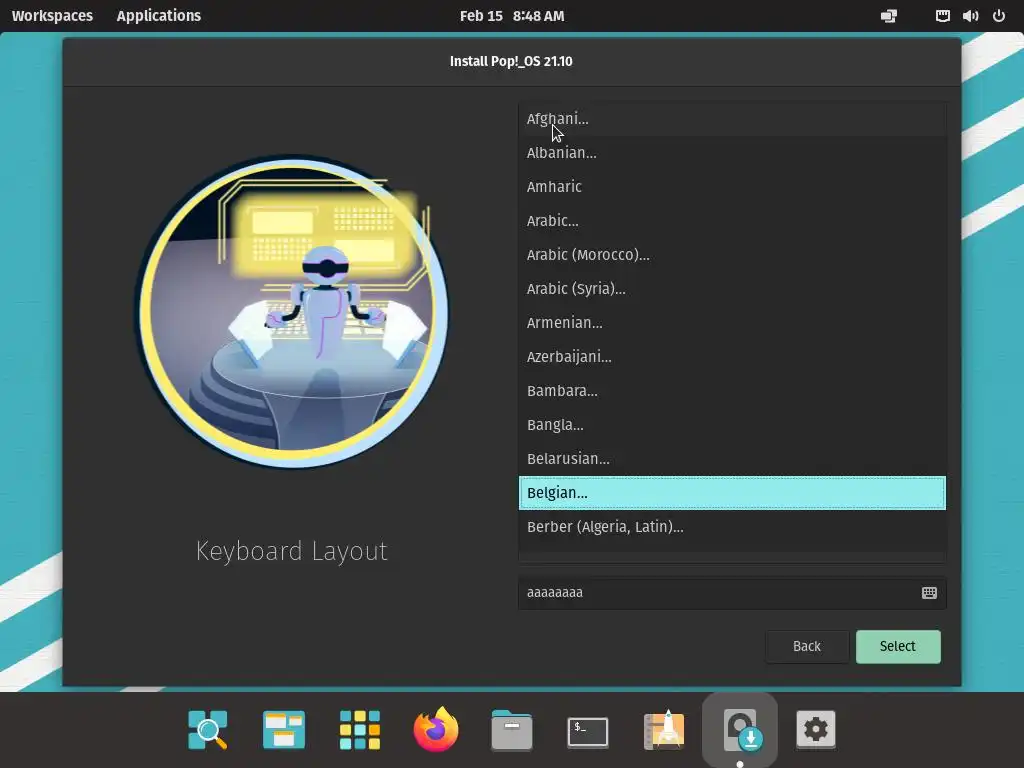
Task: Expand the Afghani... keyboard layout
Action: [732, 119]
